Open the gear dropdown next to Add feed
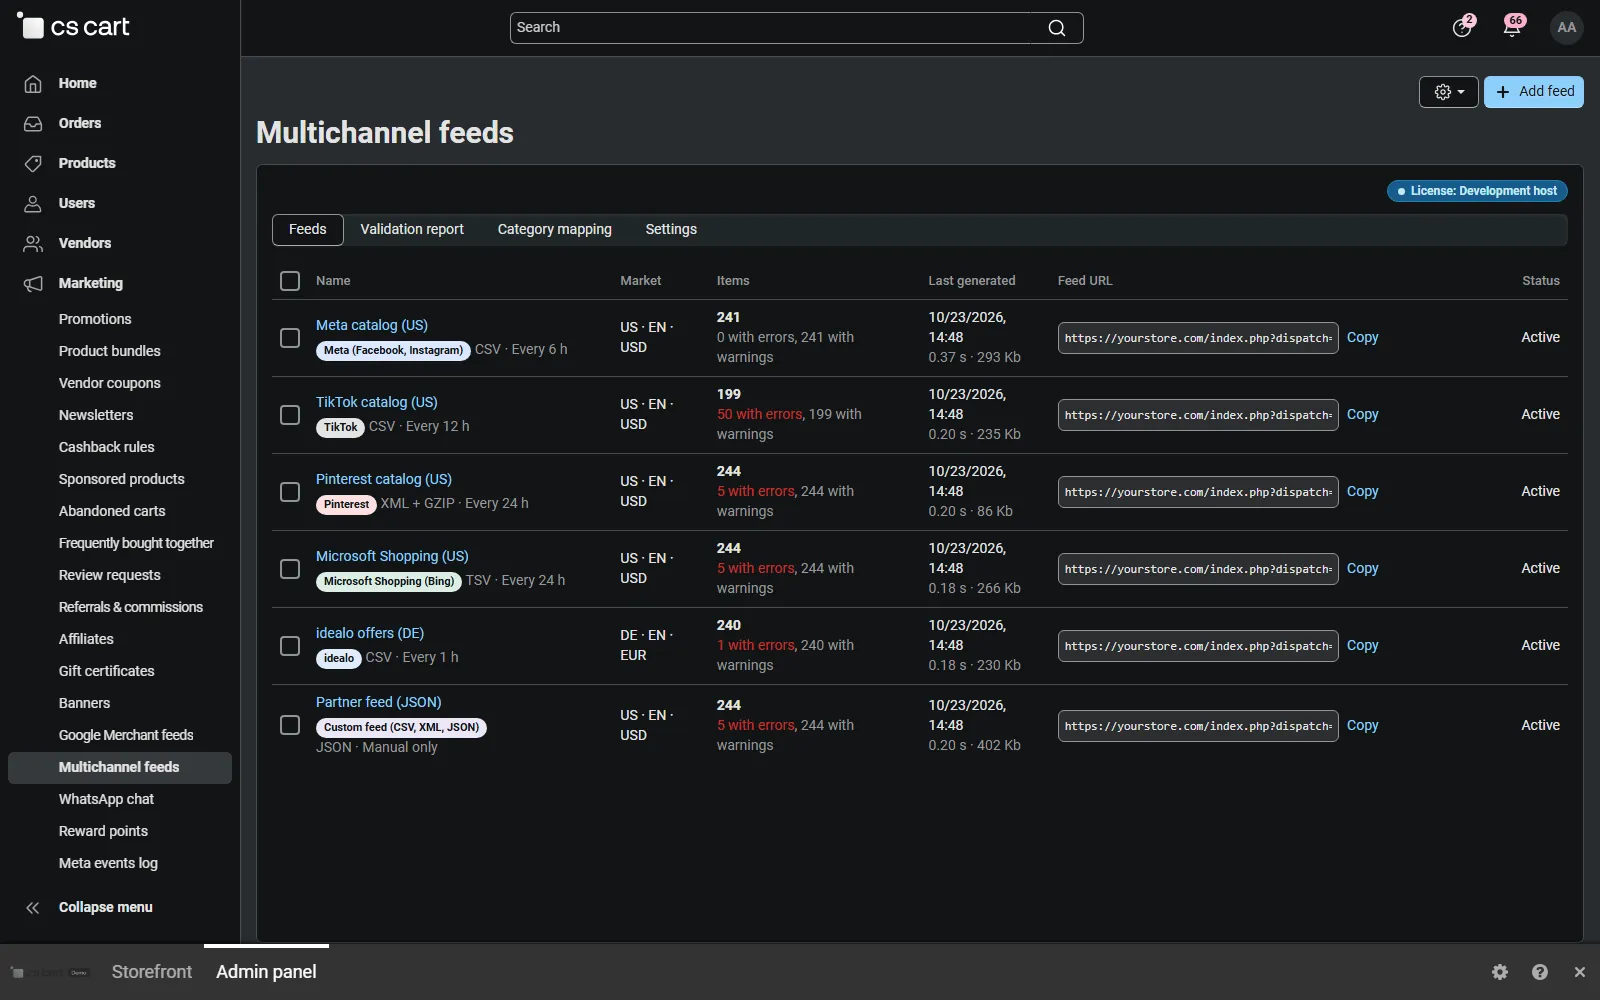Image resolution: width=1600 pixels, height=1000 pixels. tap(1449, 92)
